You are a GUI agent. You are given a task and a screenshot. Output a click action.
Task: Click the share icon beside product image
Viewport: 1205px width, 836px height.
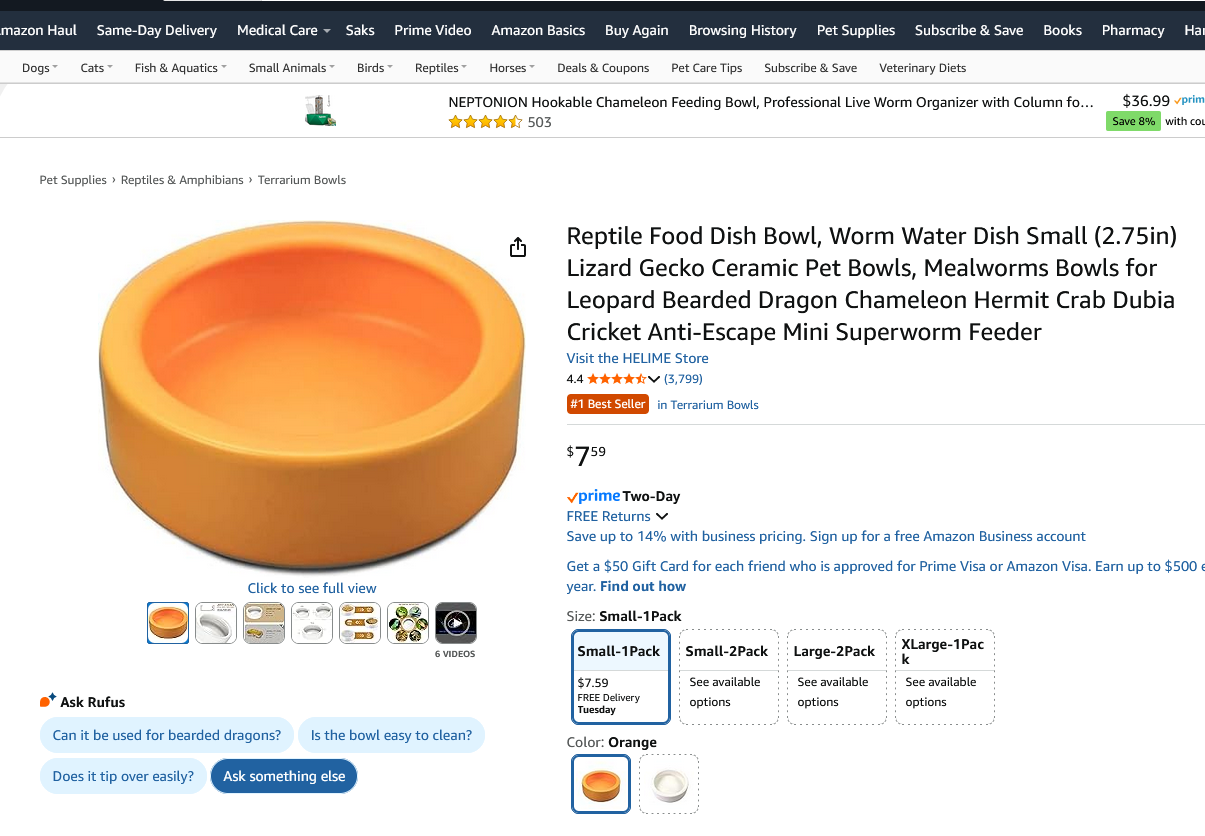[x=517, y=247]
